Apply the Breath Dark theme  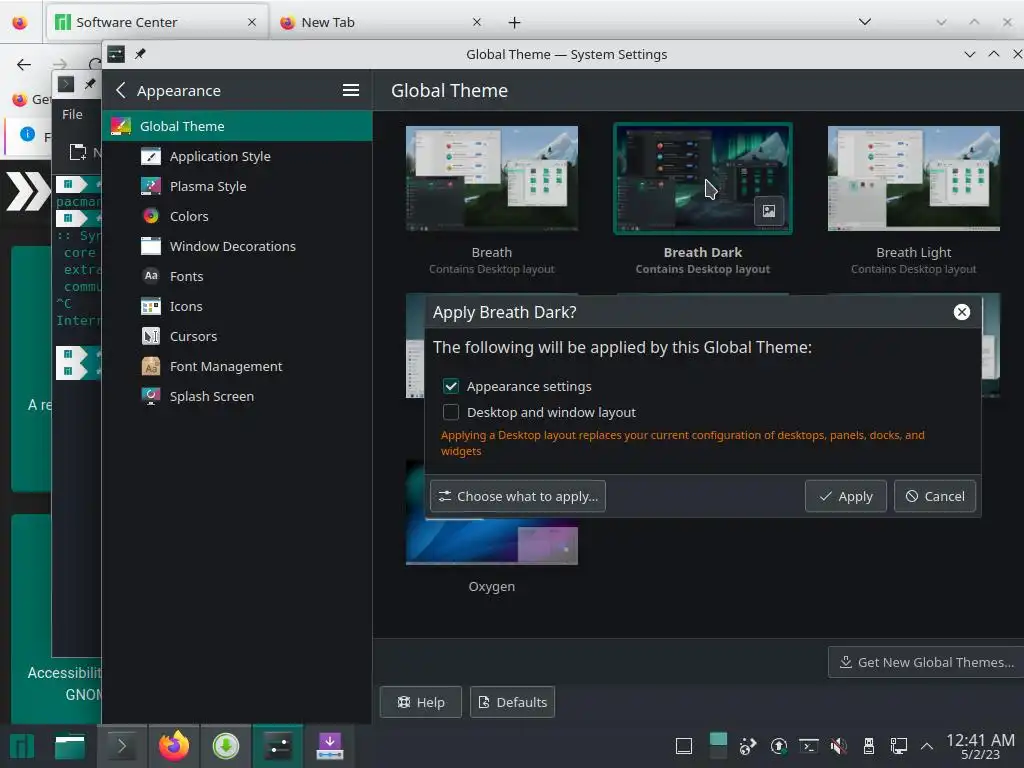point(846,496)
